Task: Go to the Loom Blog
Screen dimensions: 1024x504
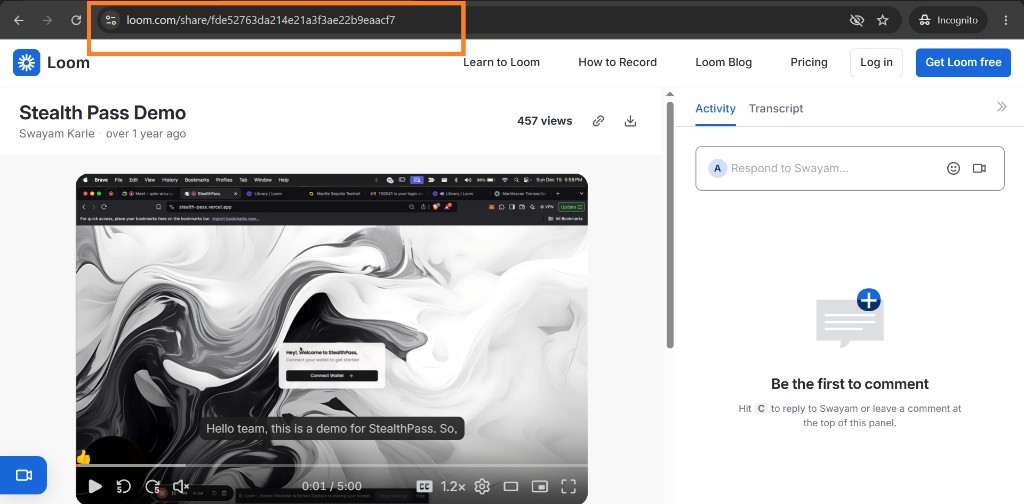Action: [x=724, y=63]
